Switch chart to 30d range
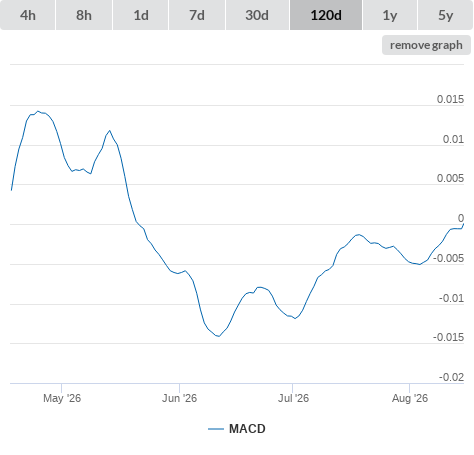This screenshot has height=455, width=474. tap(257, 15)
